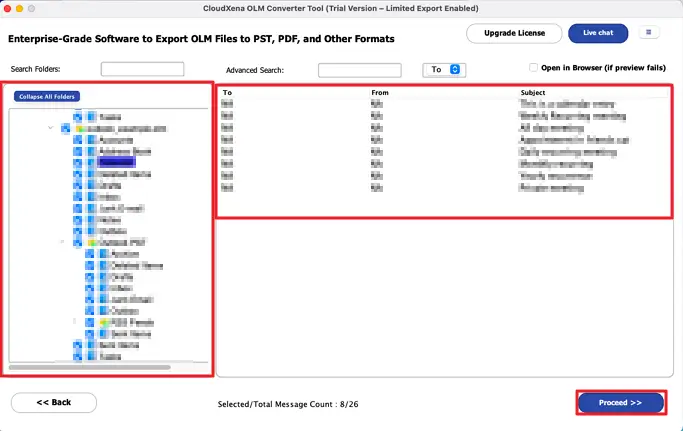The height and width of the screenshot is (431, 683).
Task: Click the Address Book folder icon
Action: click(91, 150)
